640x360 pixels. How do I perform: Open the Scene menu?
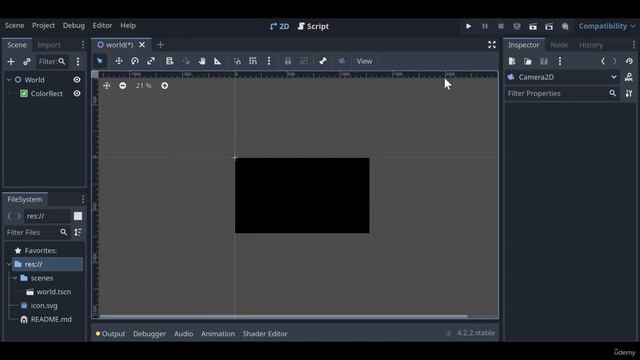pyautogui.click(x=14, y=25)
